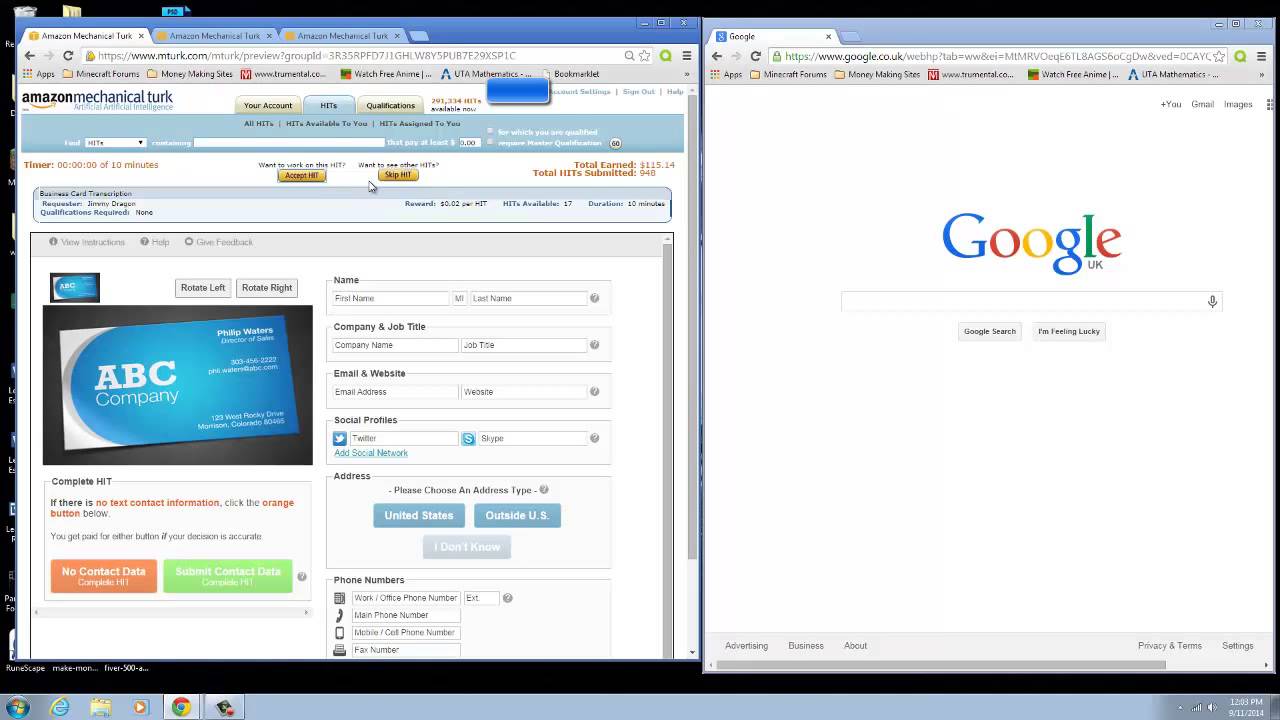
Task: Open Money Making Sites folder in Google window
Action: 877,74
